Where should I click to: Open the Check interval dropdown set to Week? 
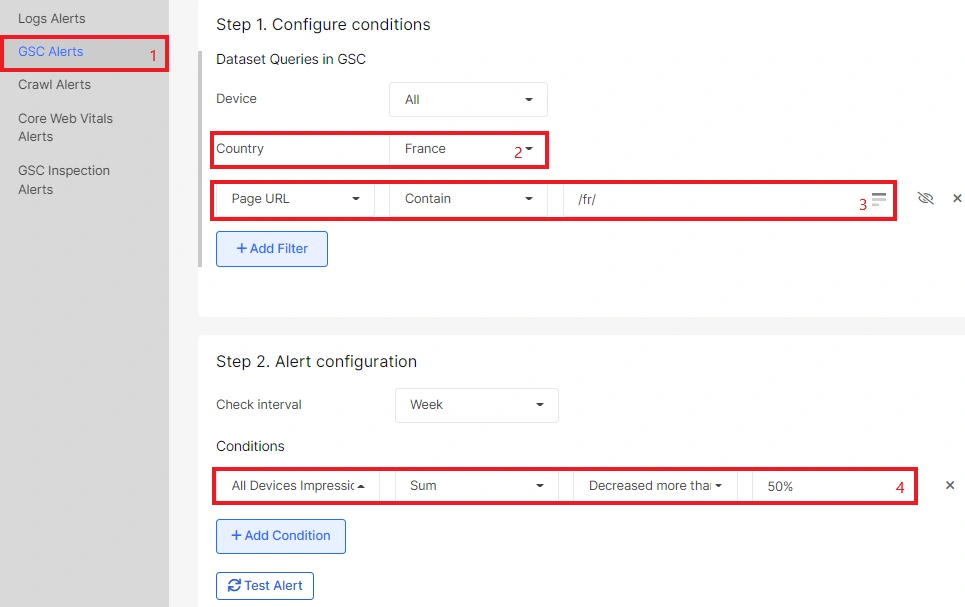pyautogui.click(x=476, y=405)
